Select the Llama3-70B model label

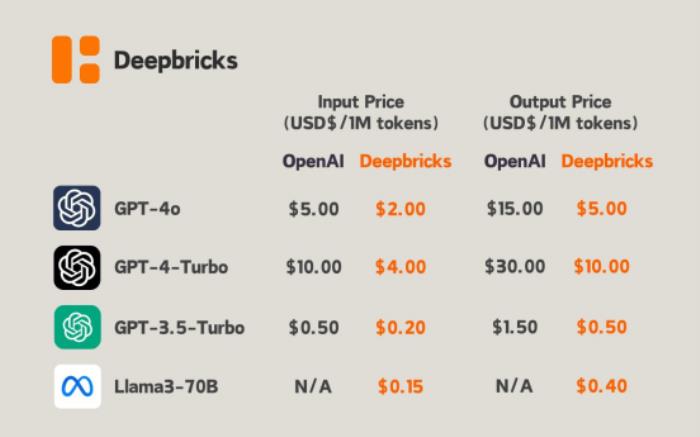[x=166, y=387]
